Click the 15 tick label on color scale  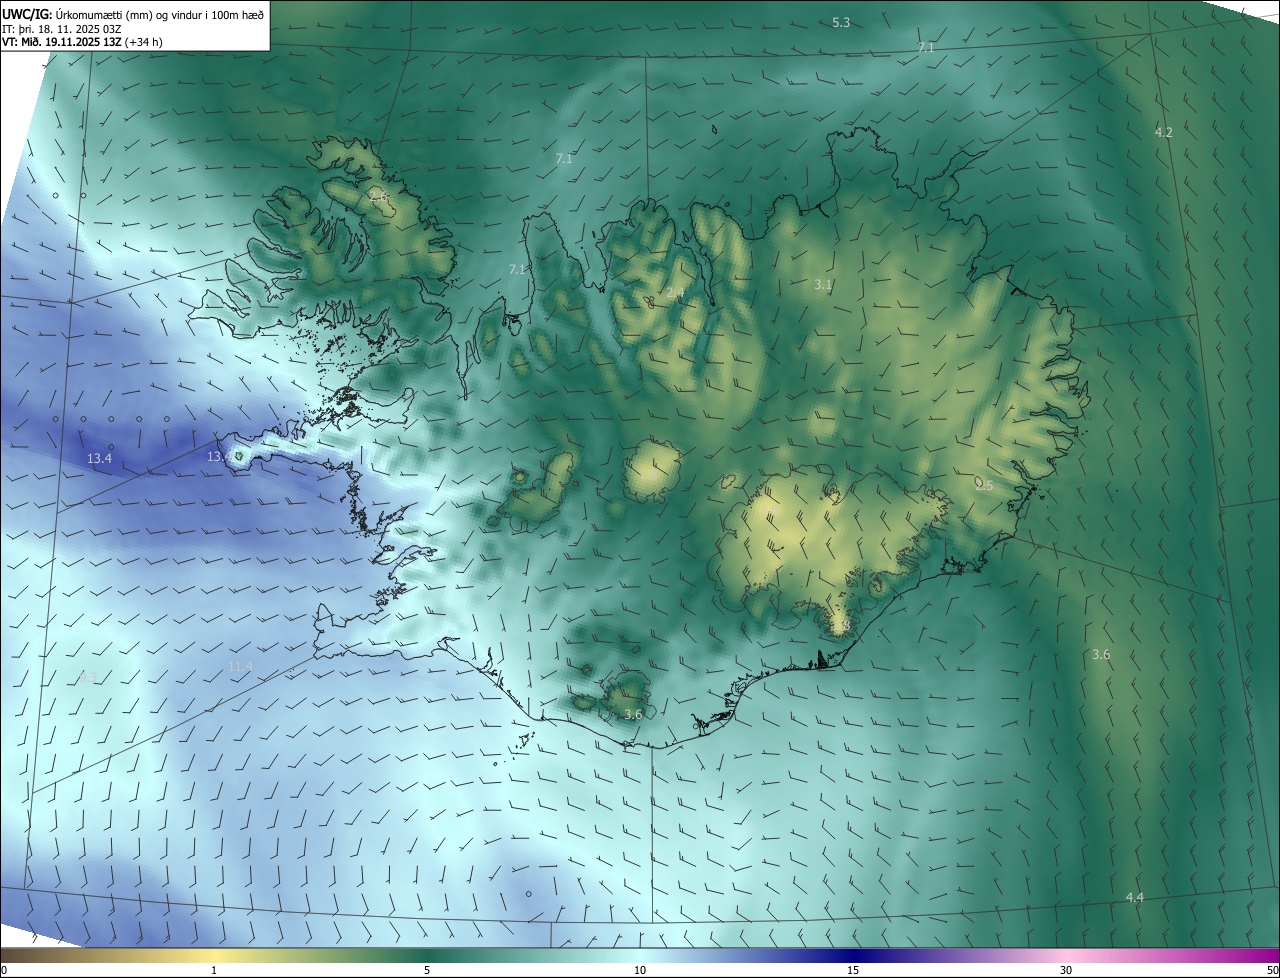pyautogui.click(x=853, y=970)
